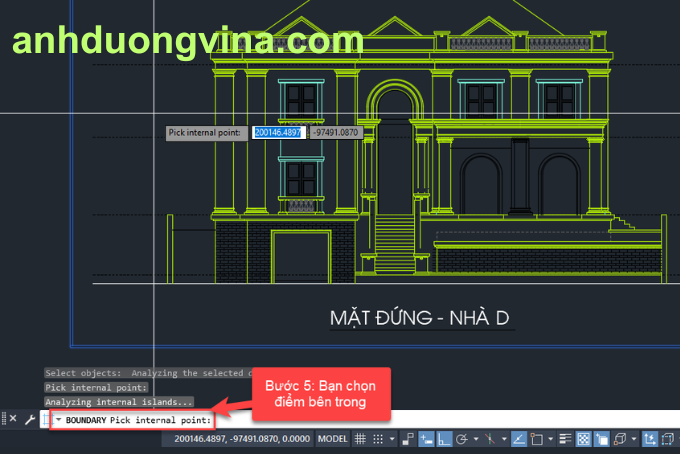Click the highlighted X coordinate input field
The height and width of the screenshot is (454, 680).
(x=278, y=132)
